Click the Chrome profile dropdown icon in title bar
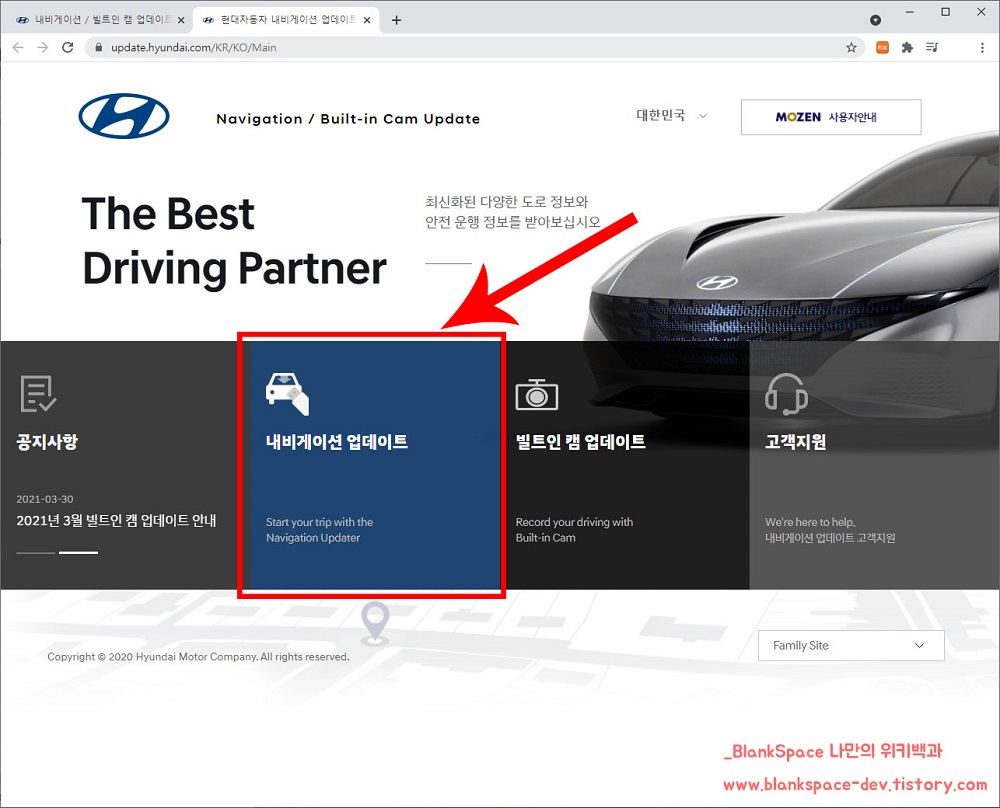The width and height of the screenshot is (1000, 808). (876, 20)
